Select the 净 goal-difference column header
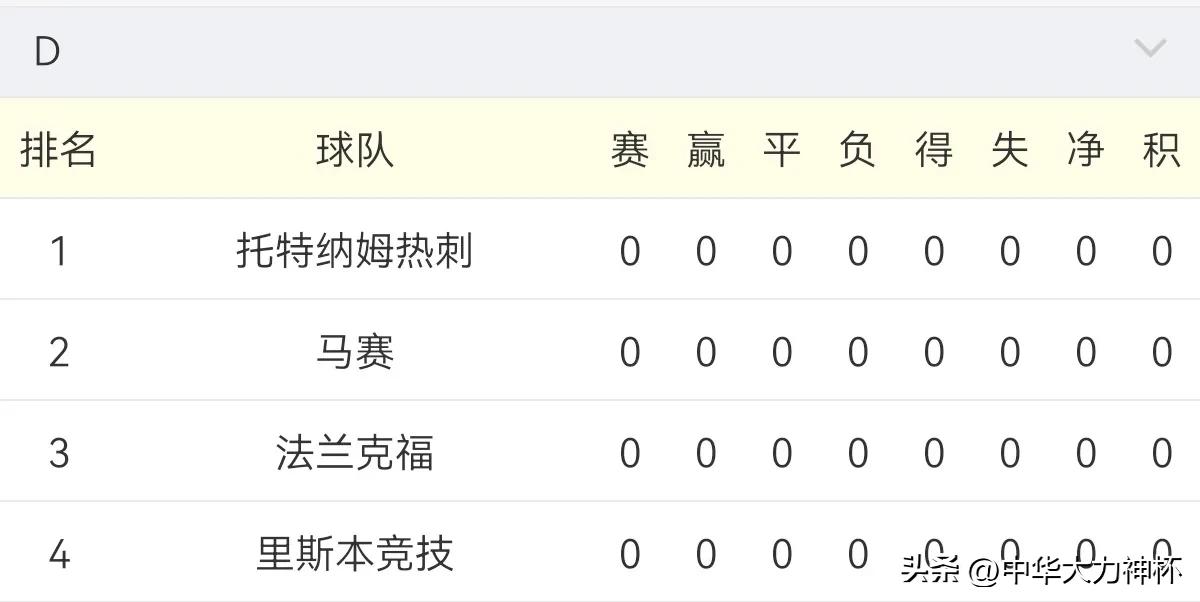Viewport: 1200px width, 602px height. click(x=1085, y=148)
